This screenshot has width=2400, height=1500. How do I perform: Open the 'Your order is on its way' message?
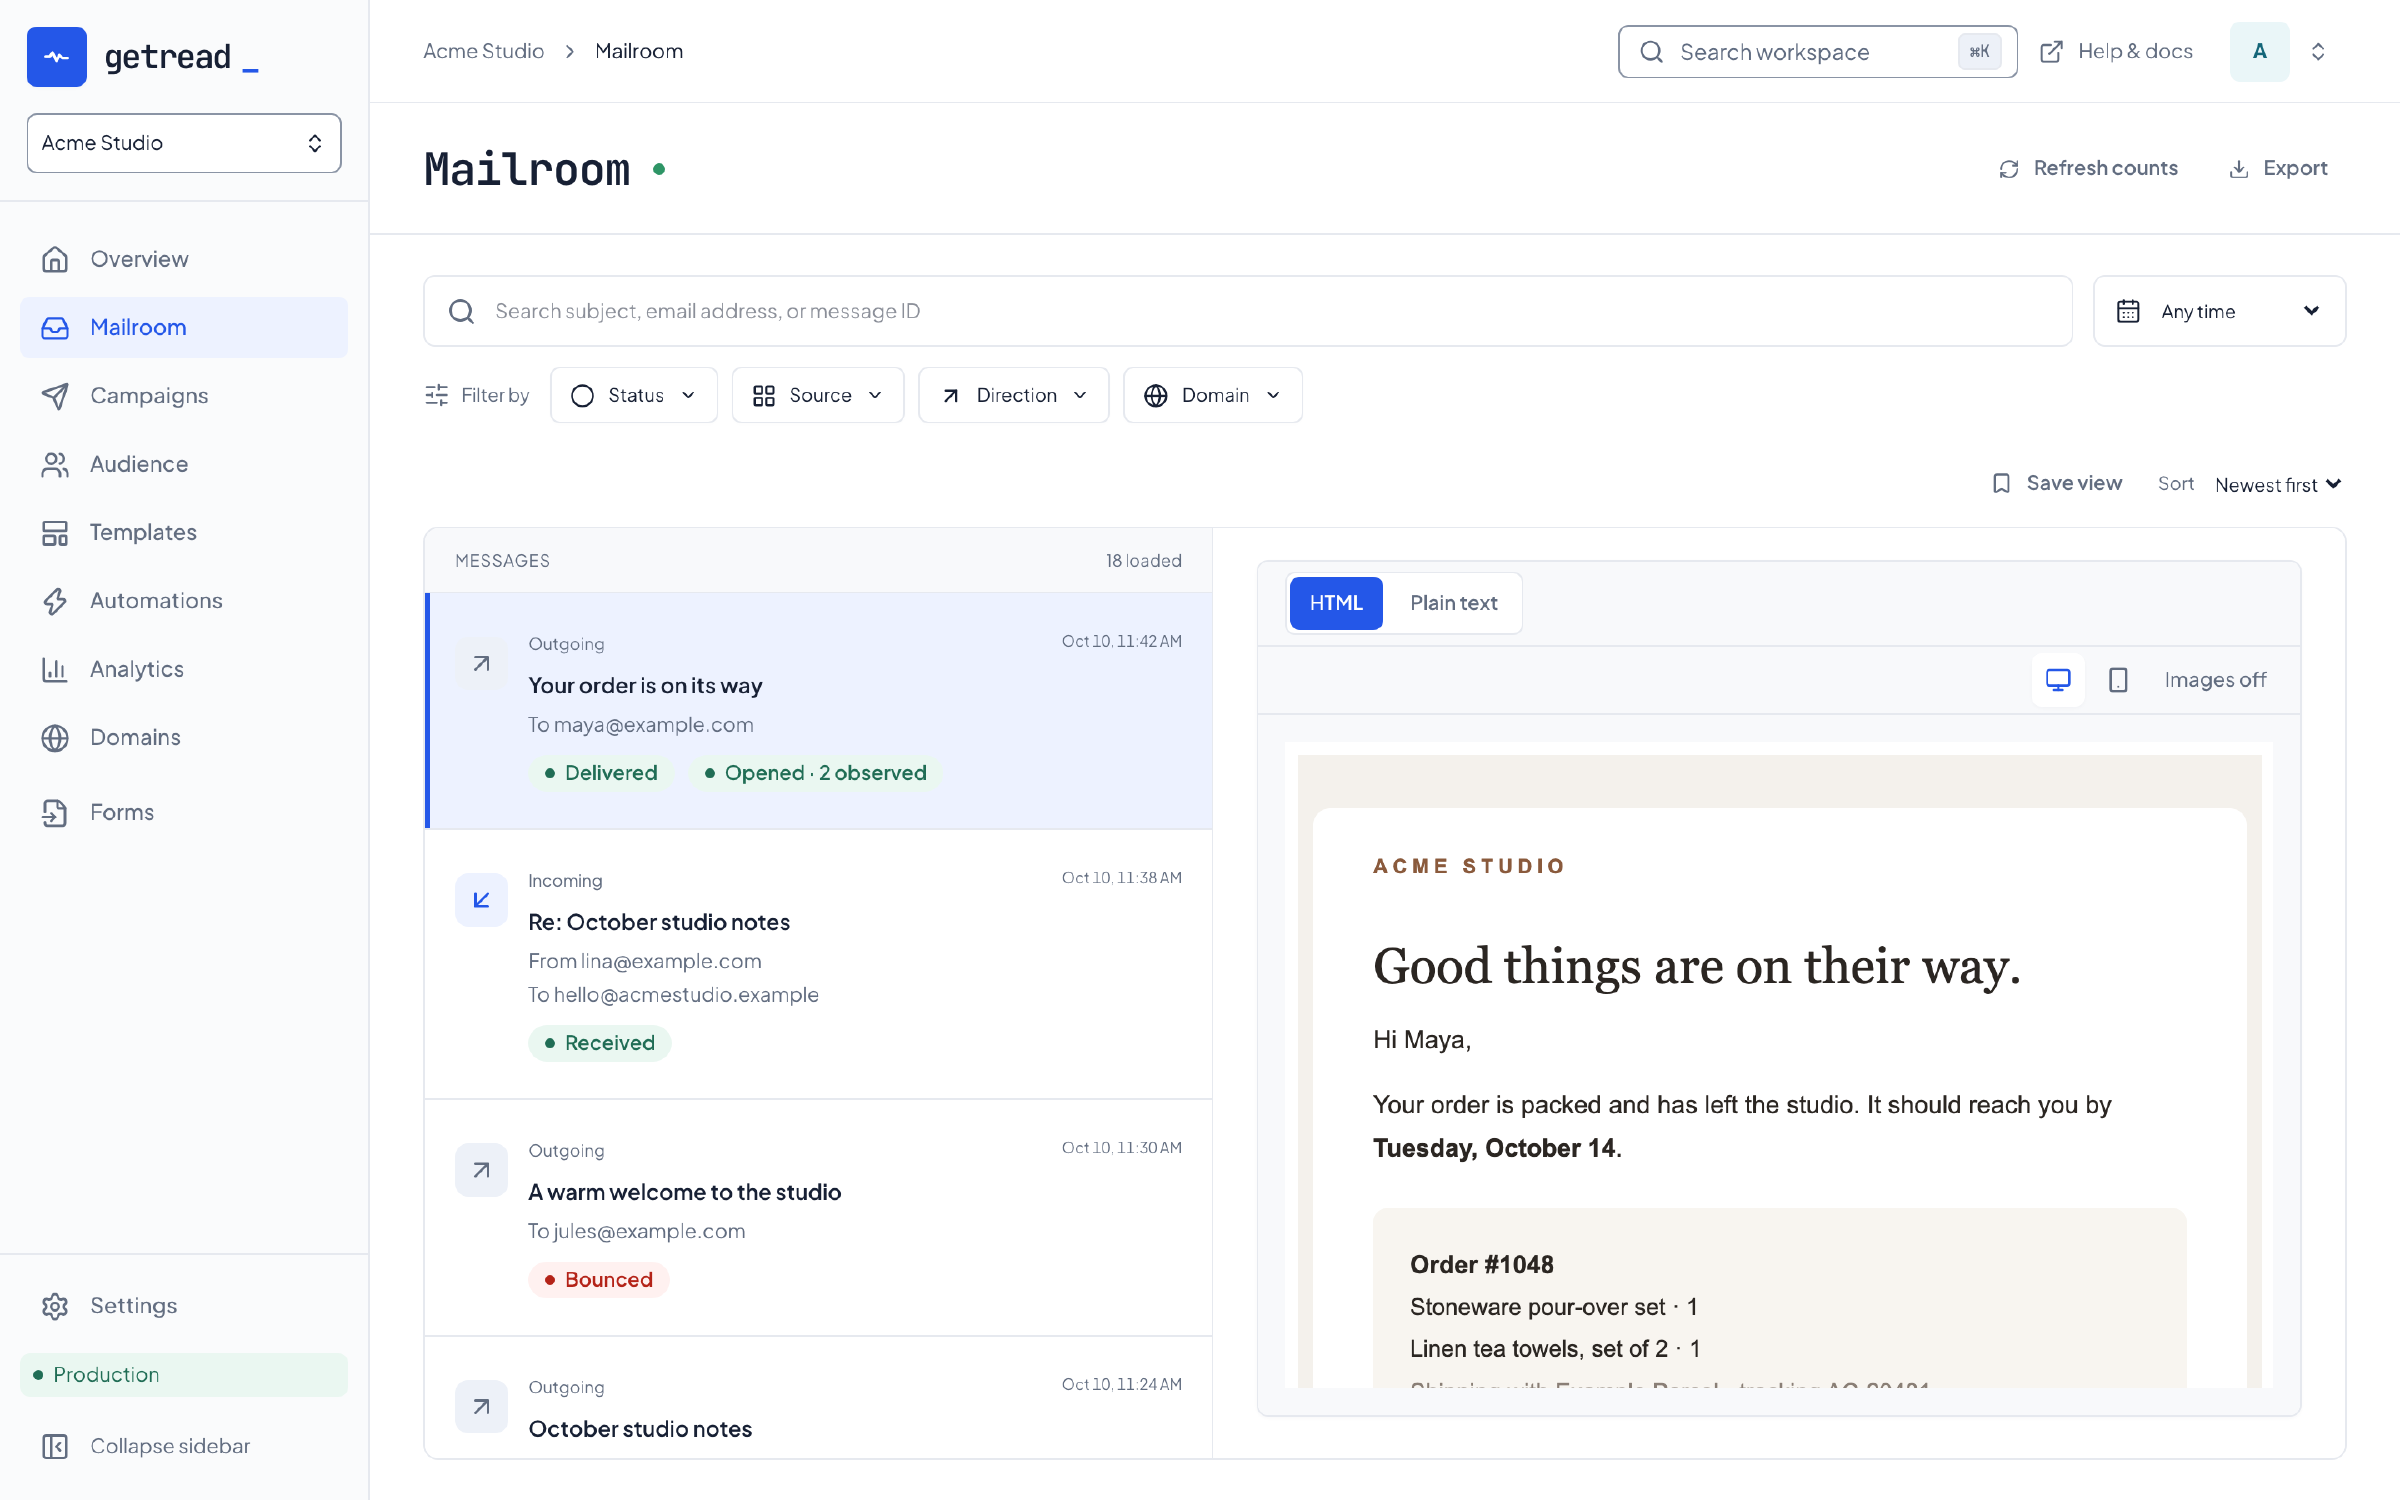pos(818,710)
